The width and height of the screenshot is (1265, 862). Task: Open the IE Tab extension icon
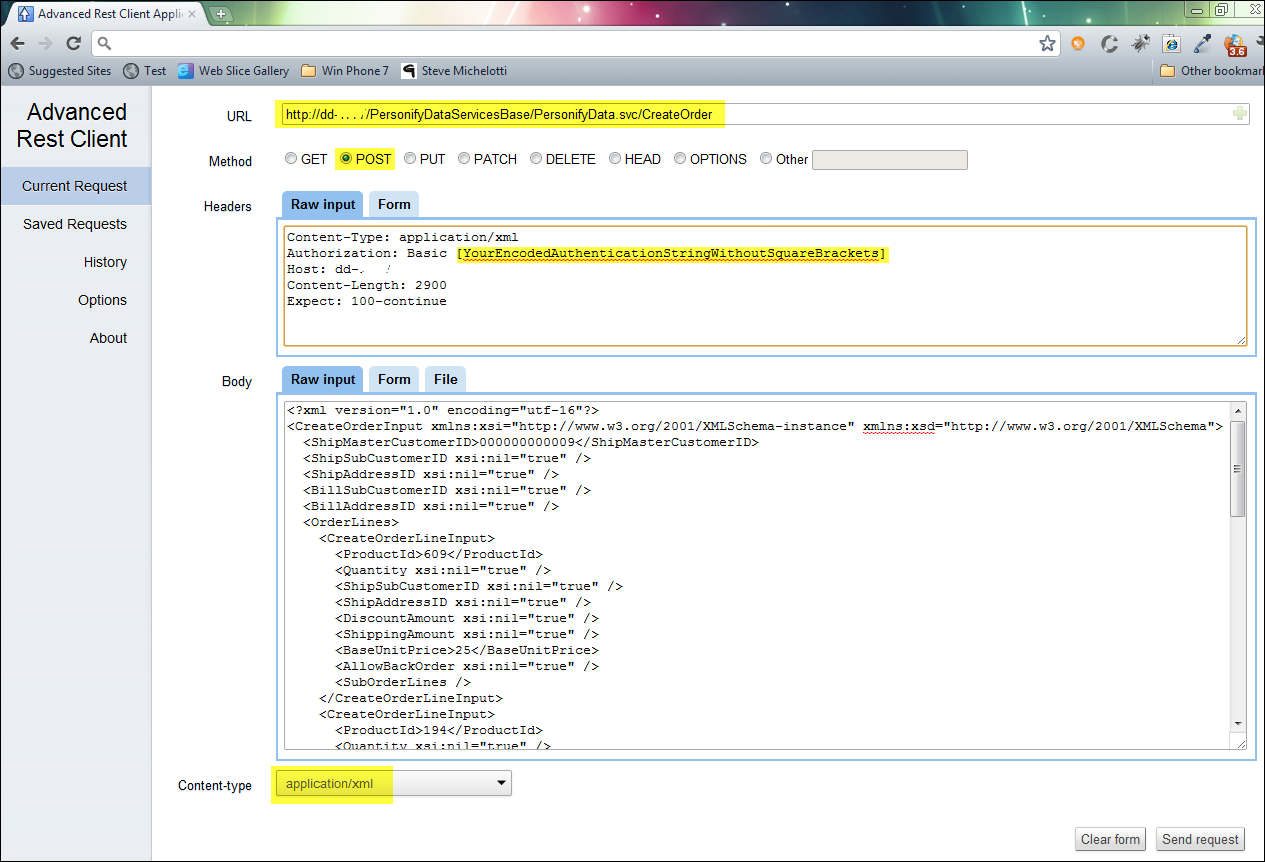tap(1171, 43)
